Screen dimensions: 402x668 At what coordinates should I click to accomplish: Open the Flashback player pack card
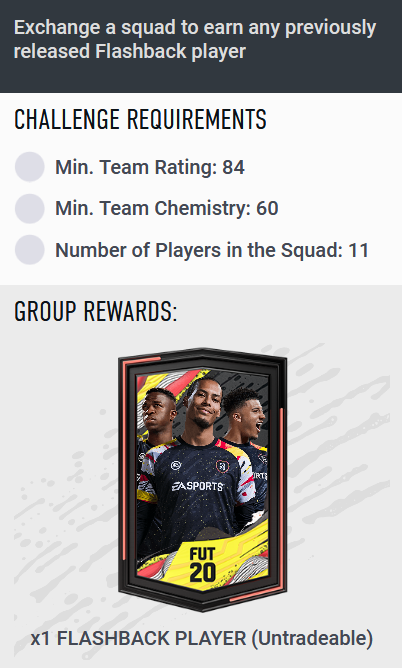point(202,479)
